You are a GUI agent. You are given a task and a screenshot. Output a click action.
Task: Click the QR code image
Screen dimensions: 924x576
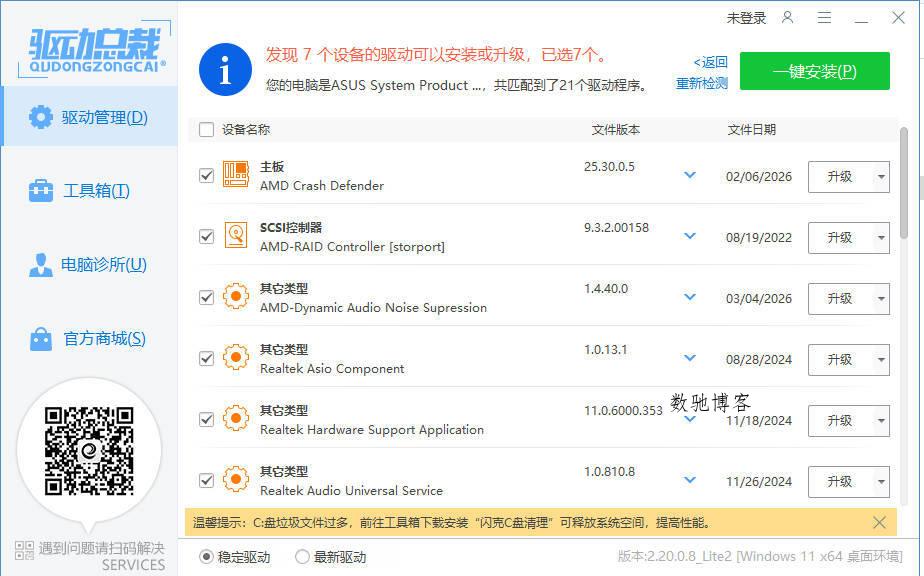tap(89, 451)
